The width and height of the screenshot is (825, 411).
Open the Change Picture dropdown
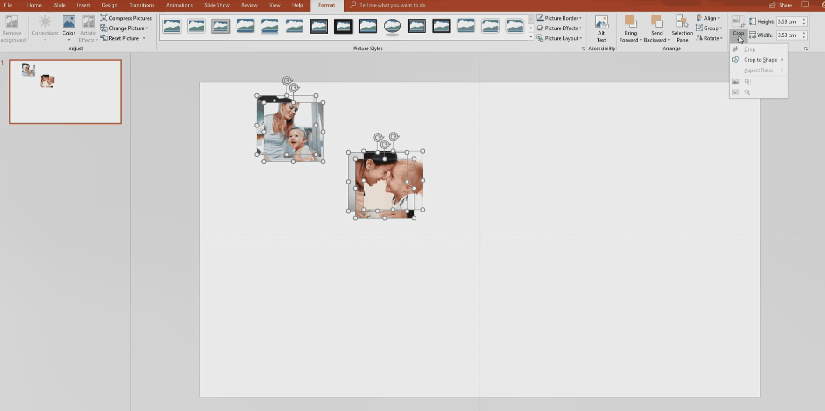(124, 28)
